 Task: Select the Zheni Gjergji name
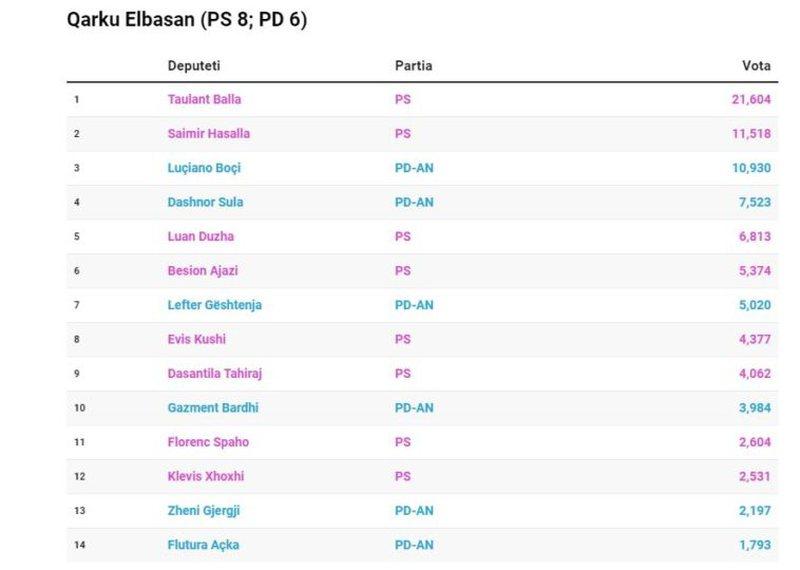pos(203,511)
